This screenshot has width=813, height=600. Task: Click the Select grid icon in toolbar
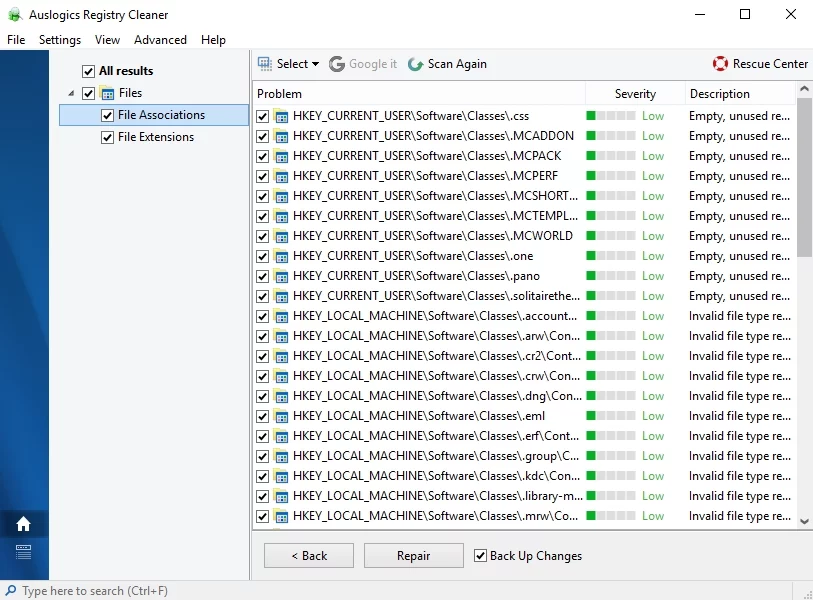coord(265,64)
